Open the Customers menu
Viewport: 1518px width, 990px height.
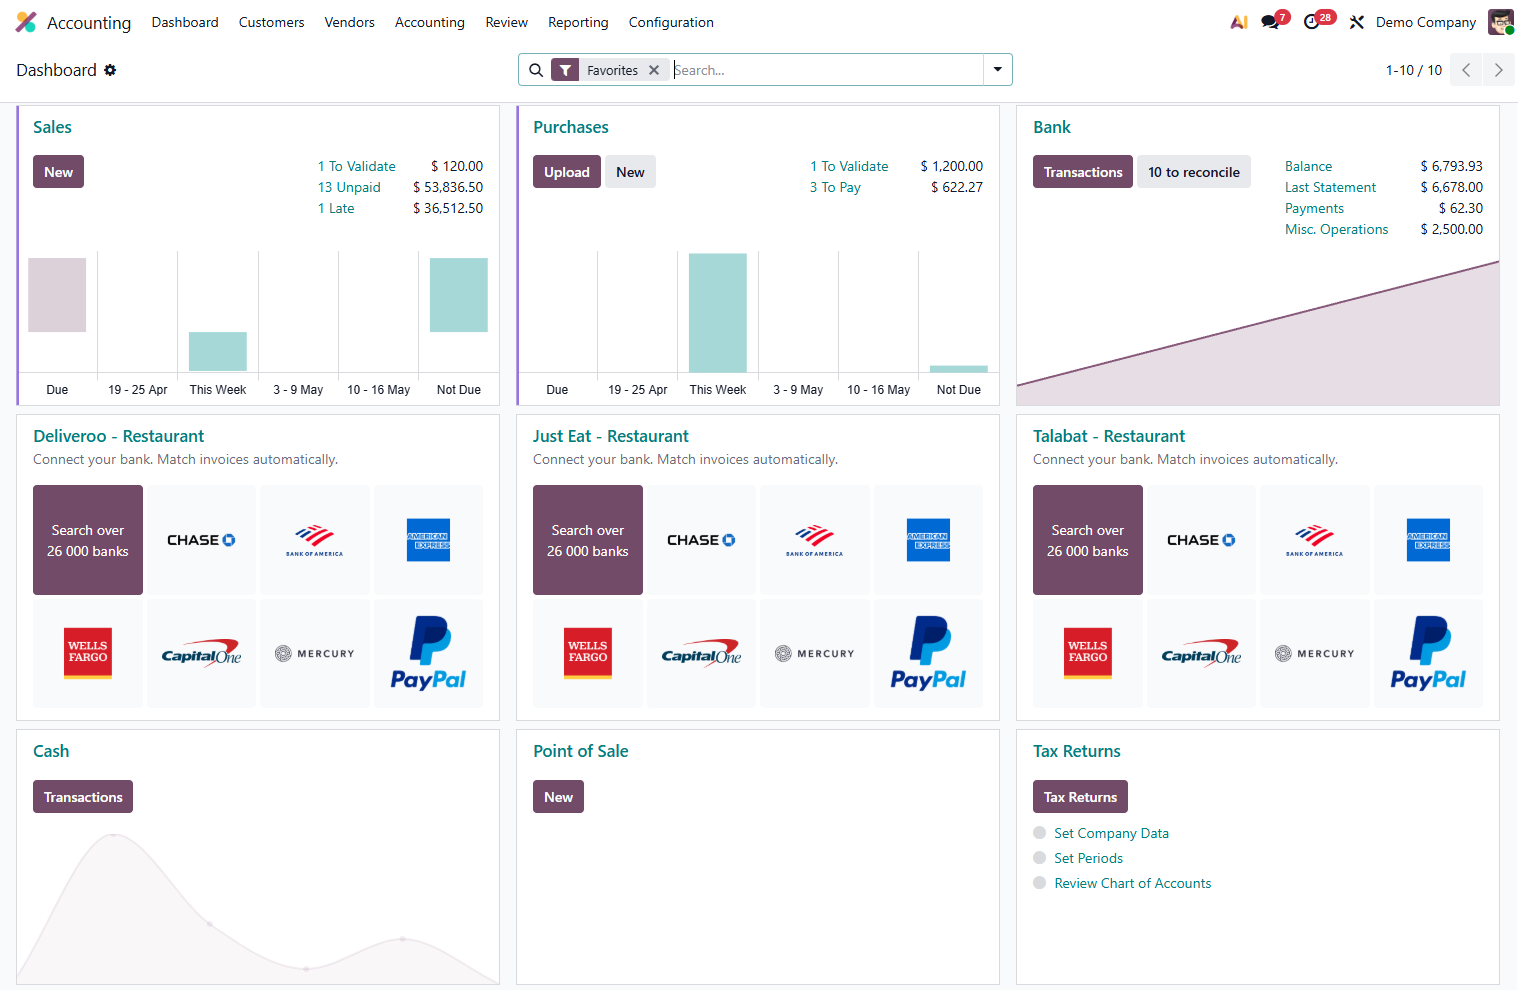[271, 22]
